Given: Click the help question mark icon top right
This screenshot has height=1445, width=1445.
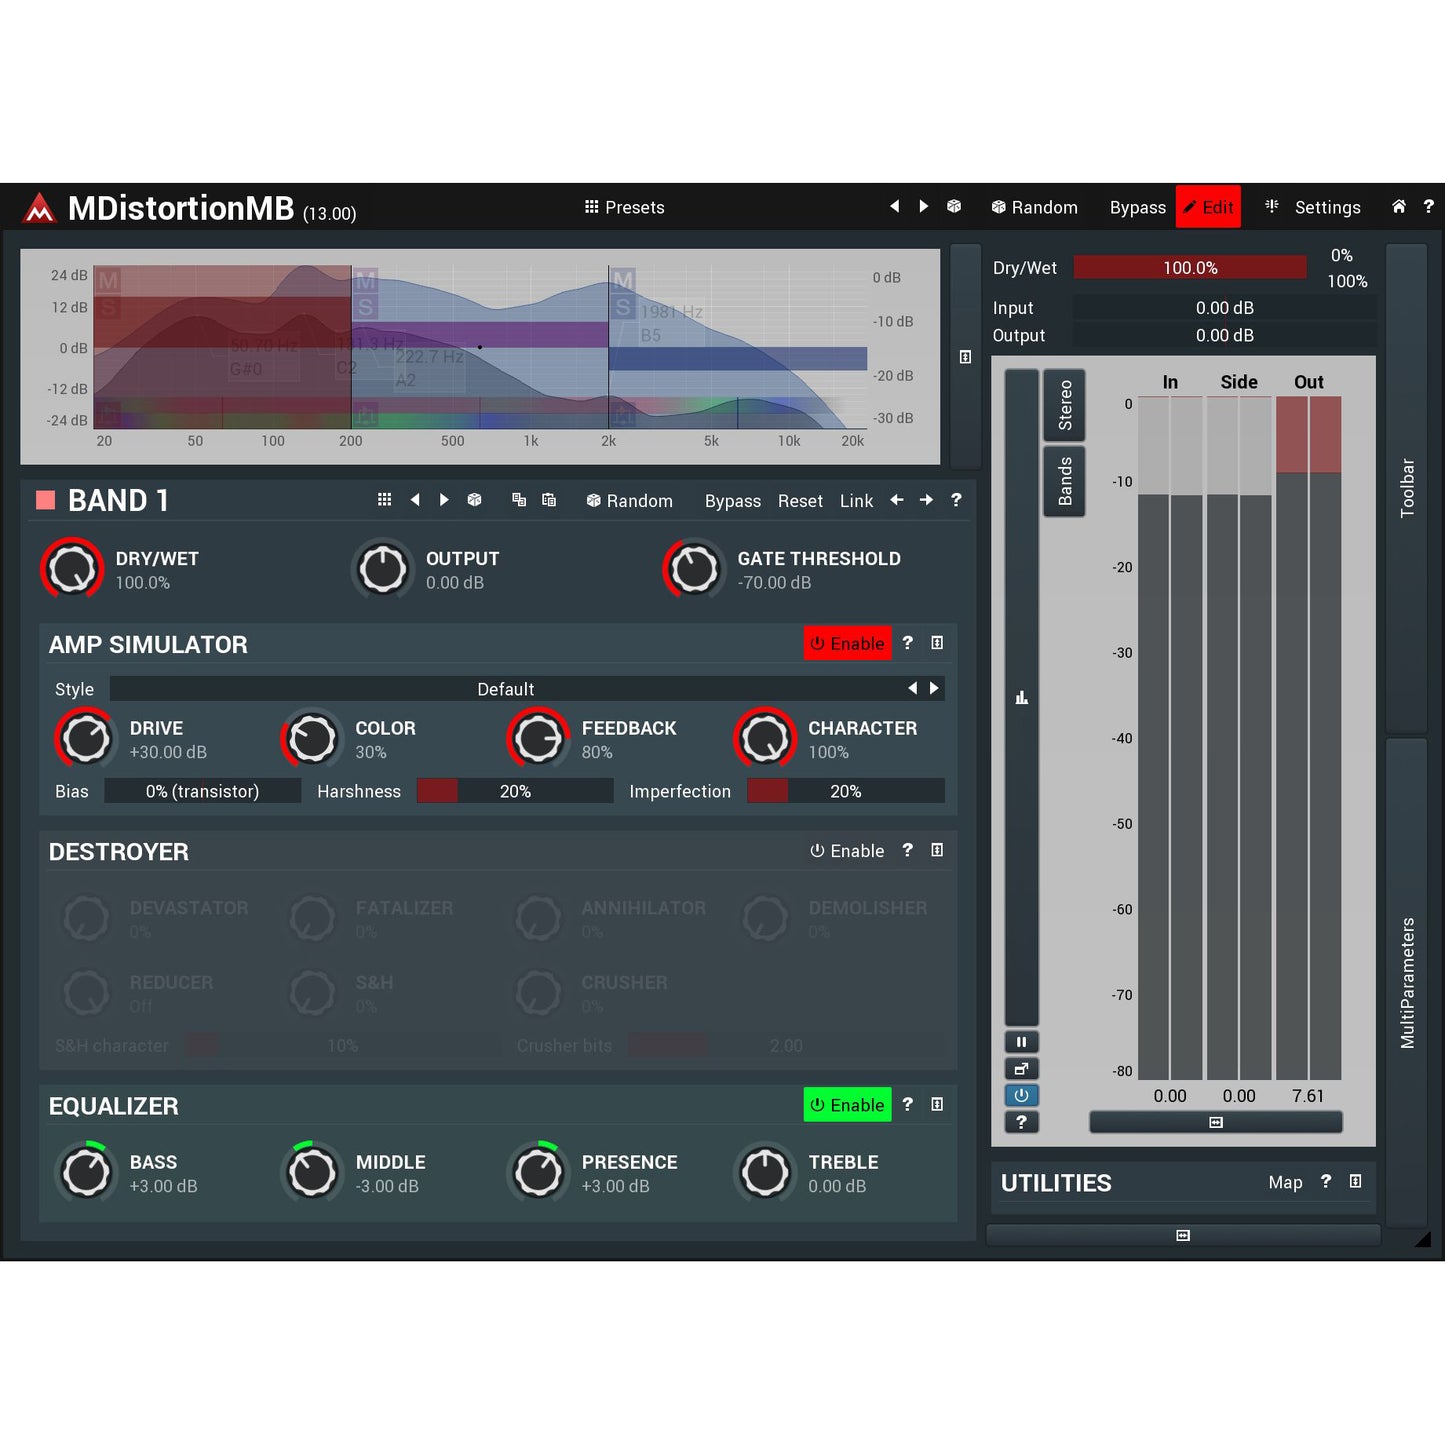Looking at the screenshot, I should coord(1430,207).
